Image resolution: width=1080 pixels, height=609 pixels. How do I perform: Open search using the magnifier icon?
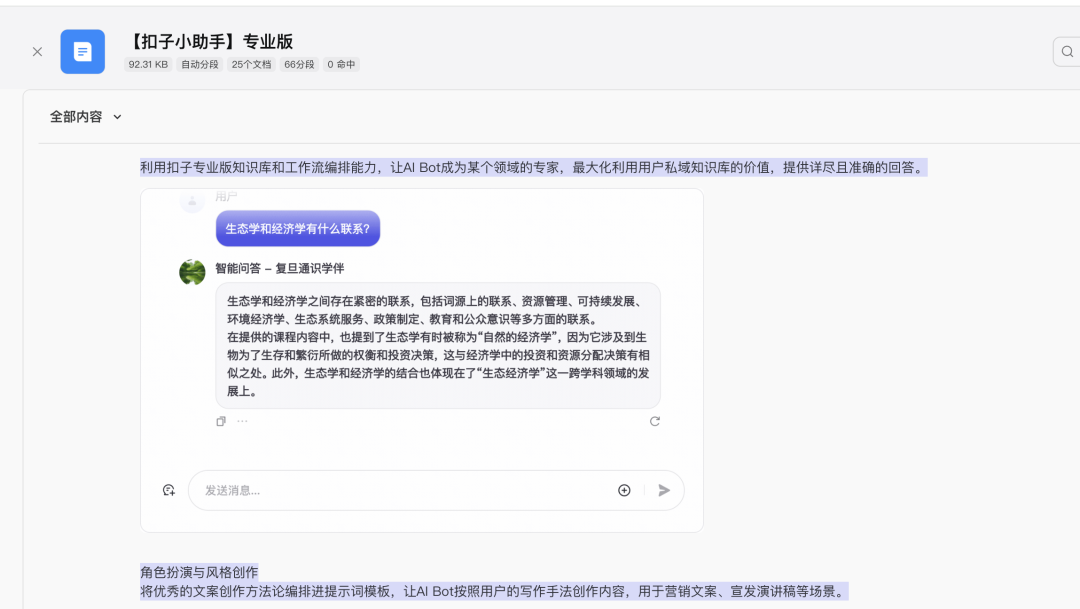point(1066,52)
